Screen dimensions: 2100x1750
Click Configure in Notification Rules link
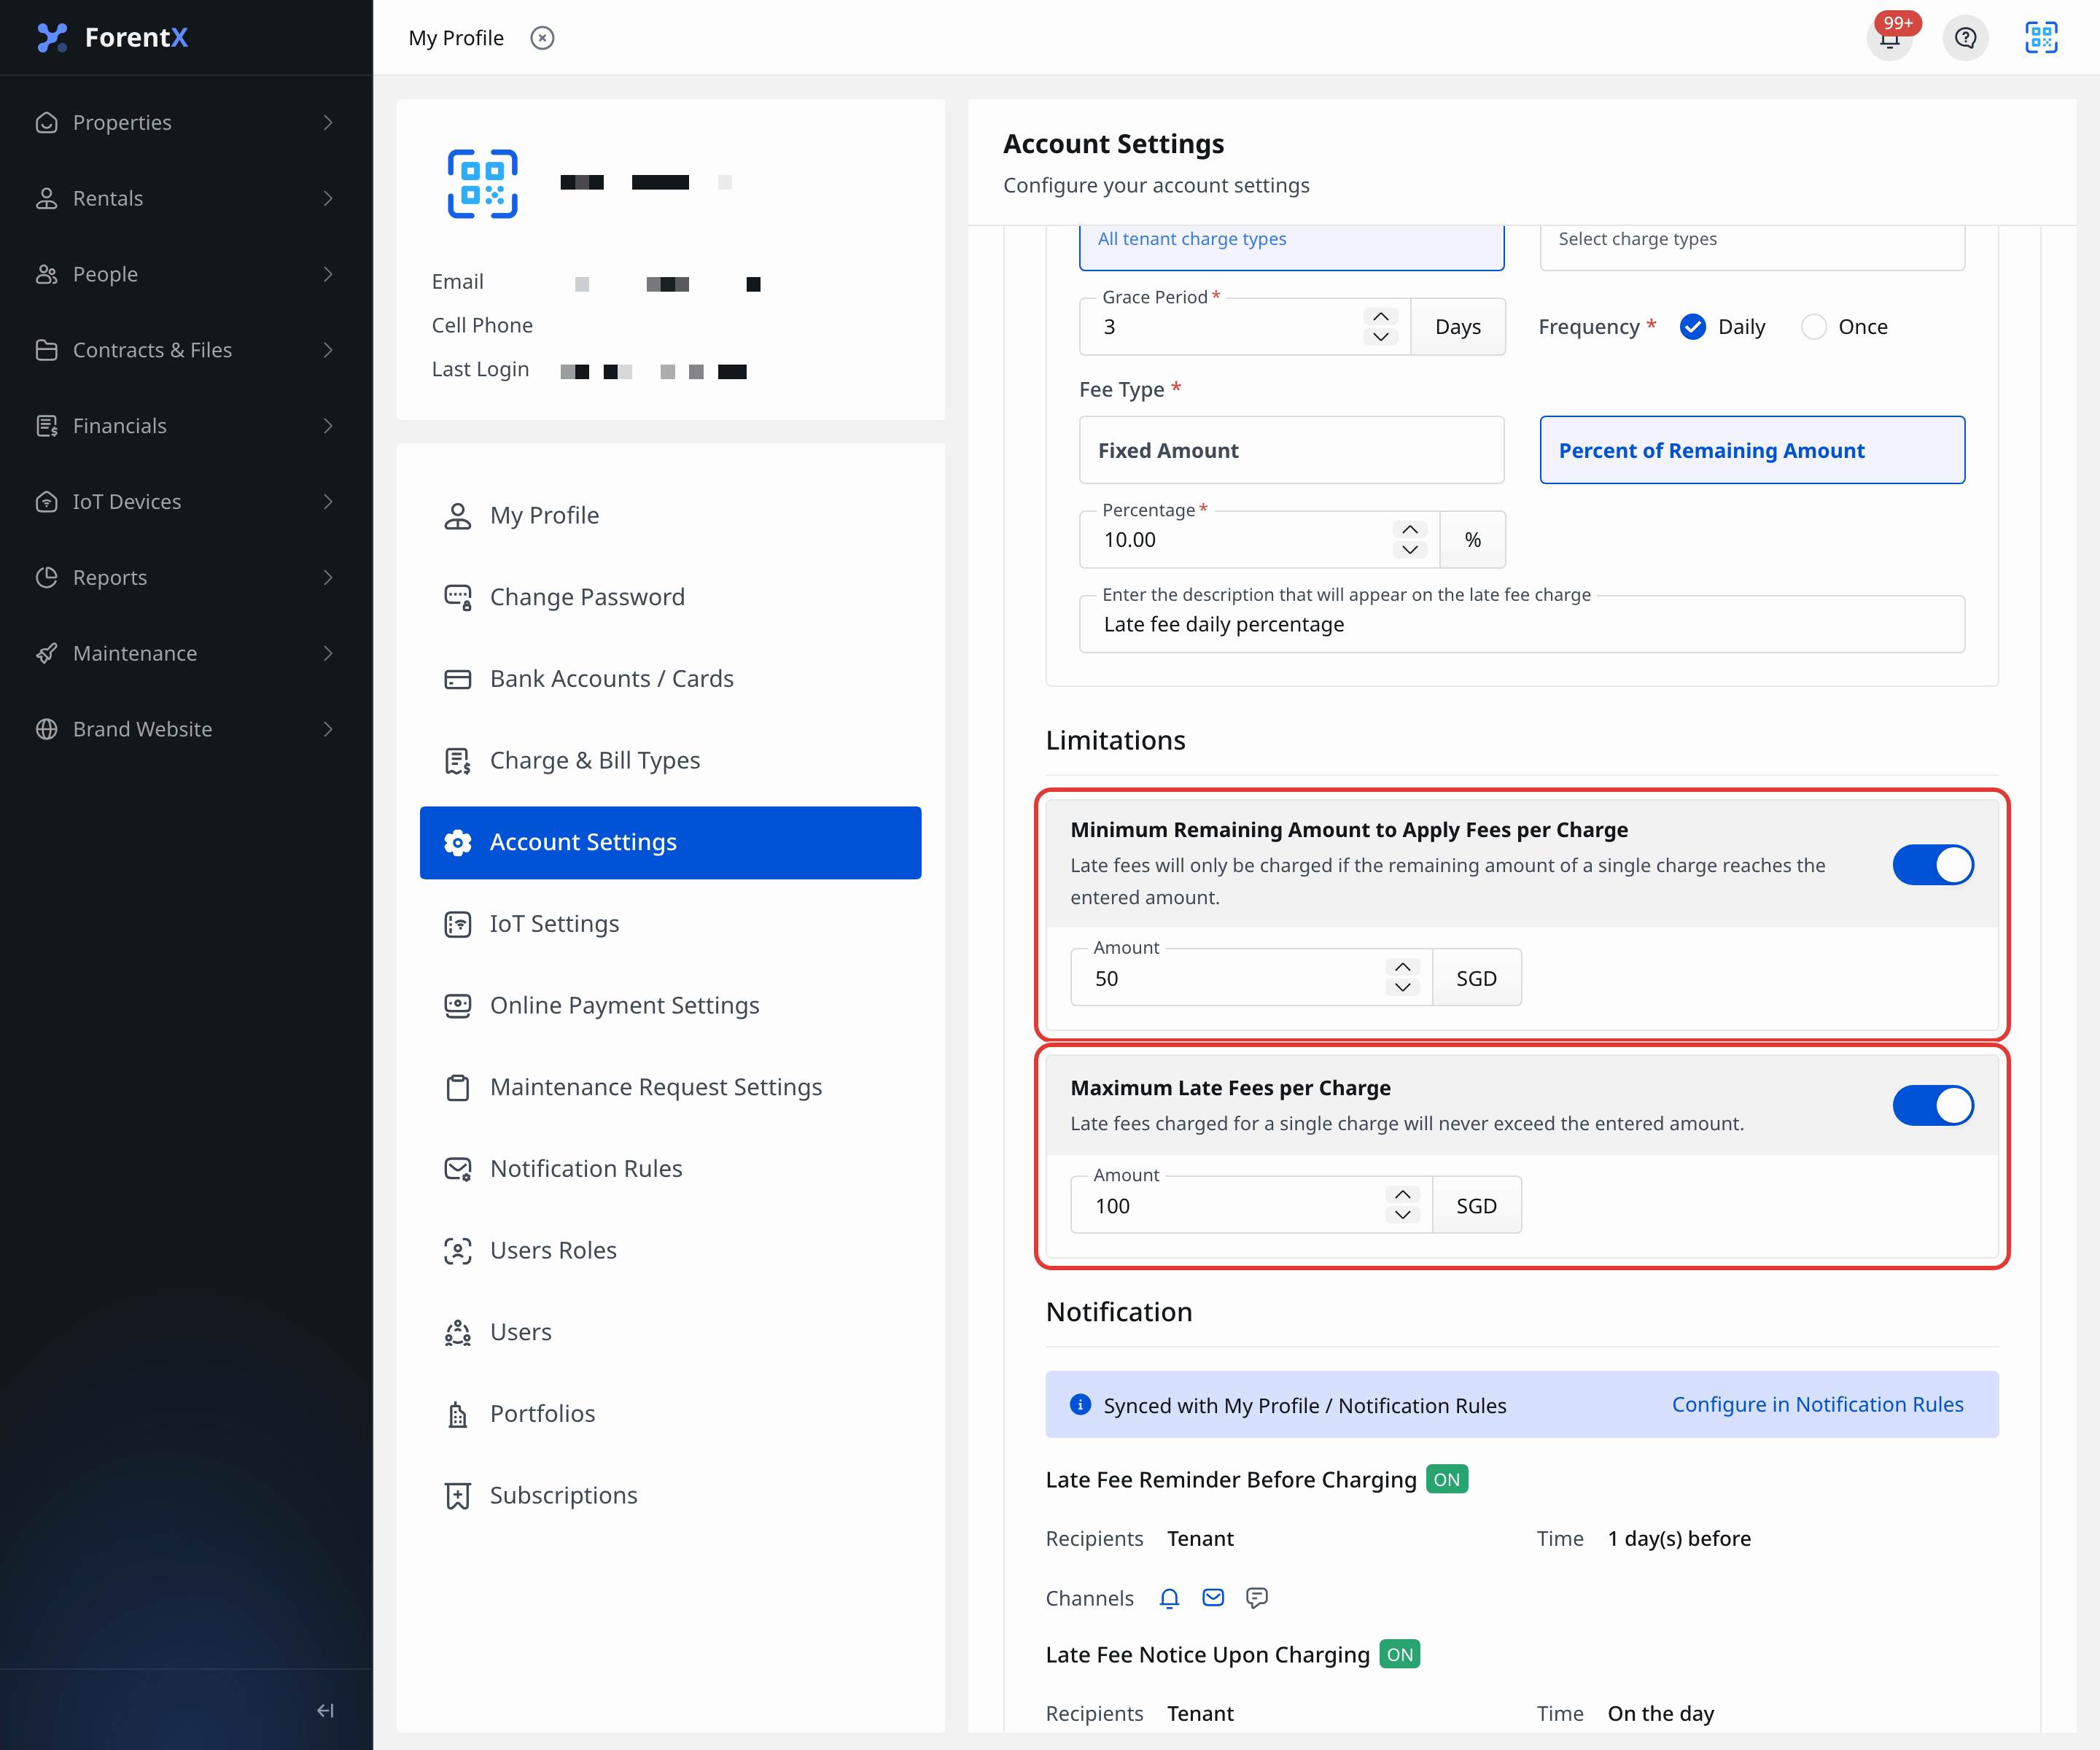click(x=1817, y=1404)
